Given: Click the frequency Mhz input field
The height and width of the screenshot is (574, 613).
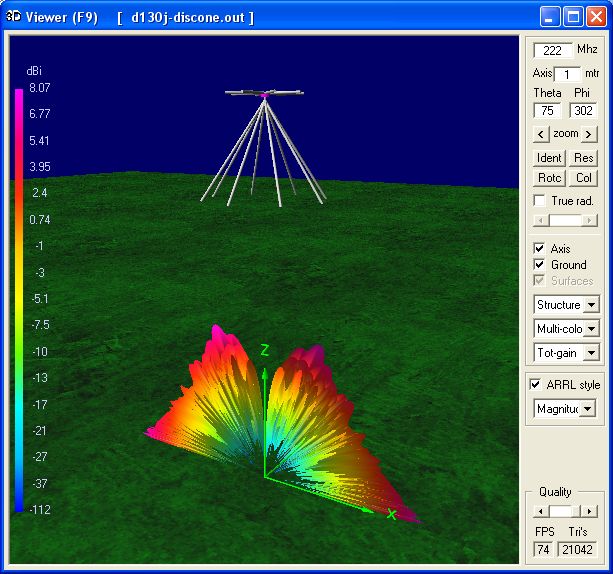Looking at the screenshot, I should [551, 50].
